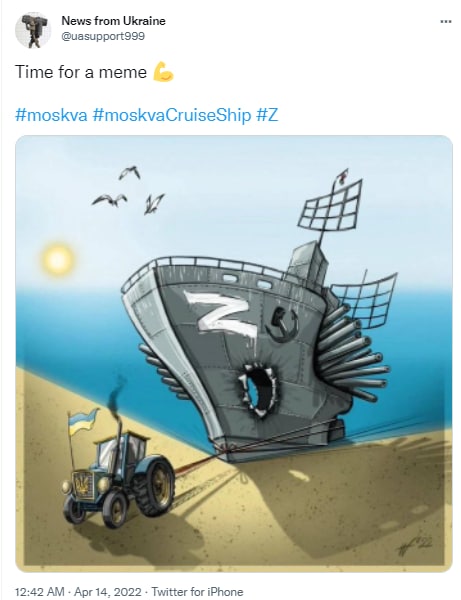
Task: Click the sun in the cartoon sky
Action: coord(57,259)
